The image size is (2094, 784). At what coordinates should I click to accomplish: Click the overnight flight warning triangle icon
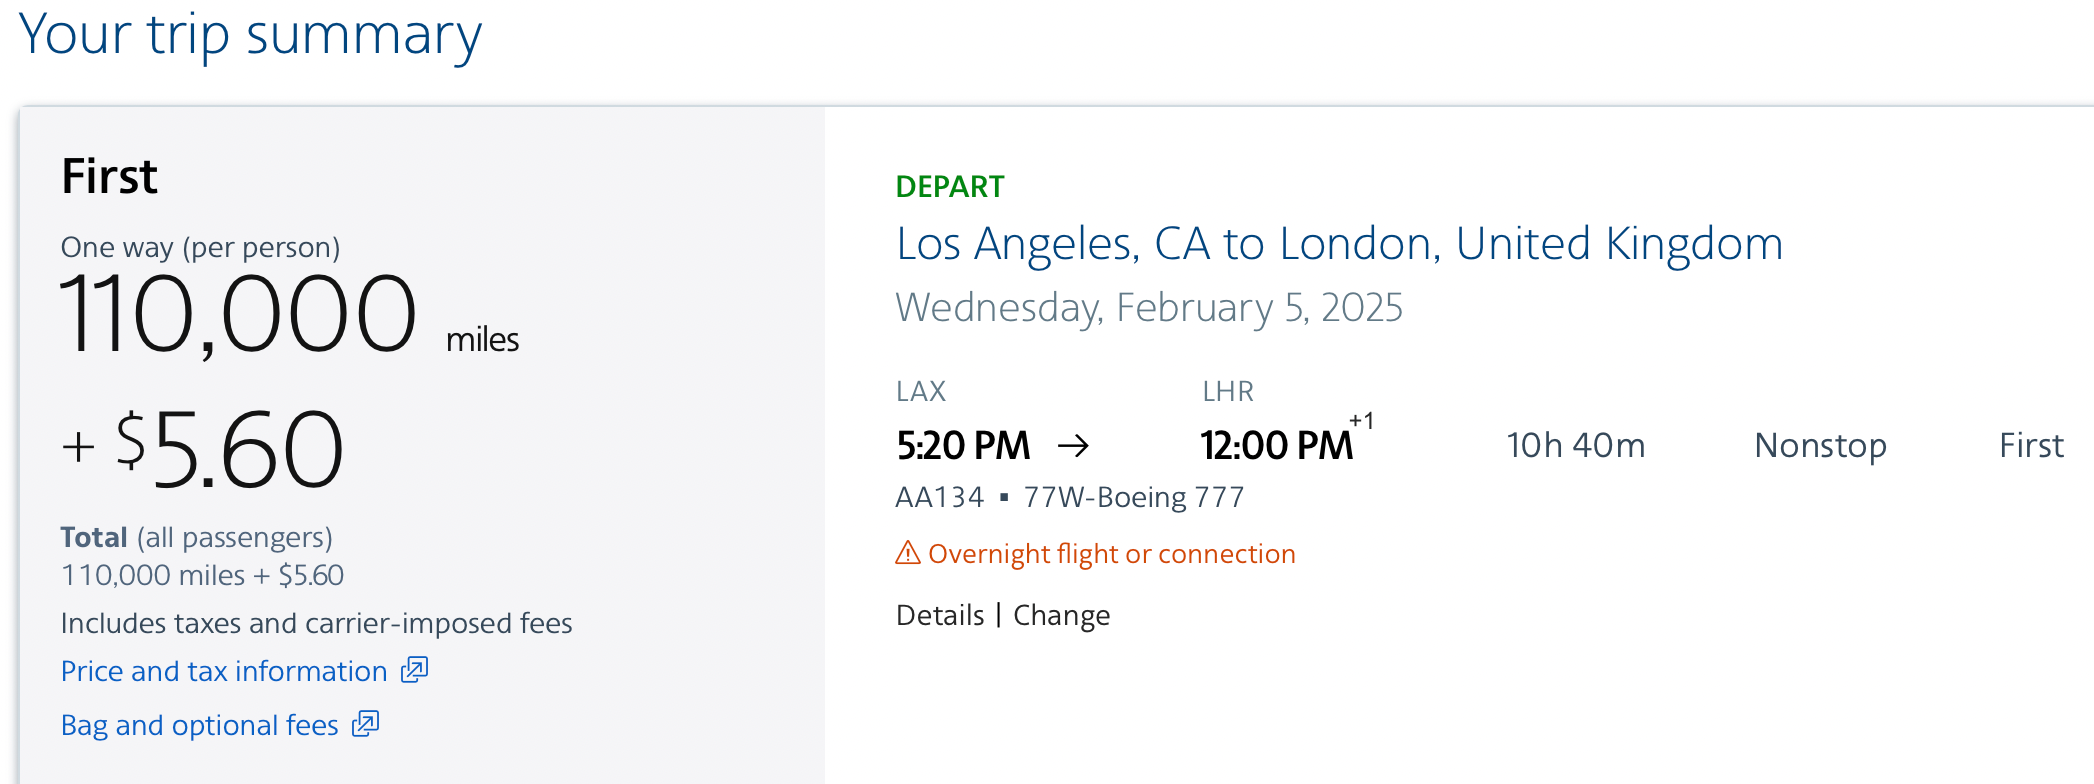point(907,553)
